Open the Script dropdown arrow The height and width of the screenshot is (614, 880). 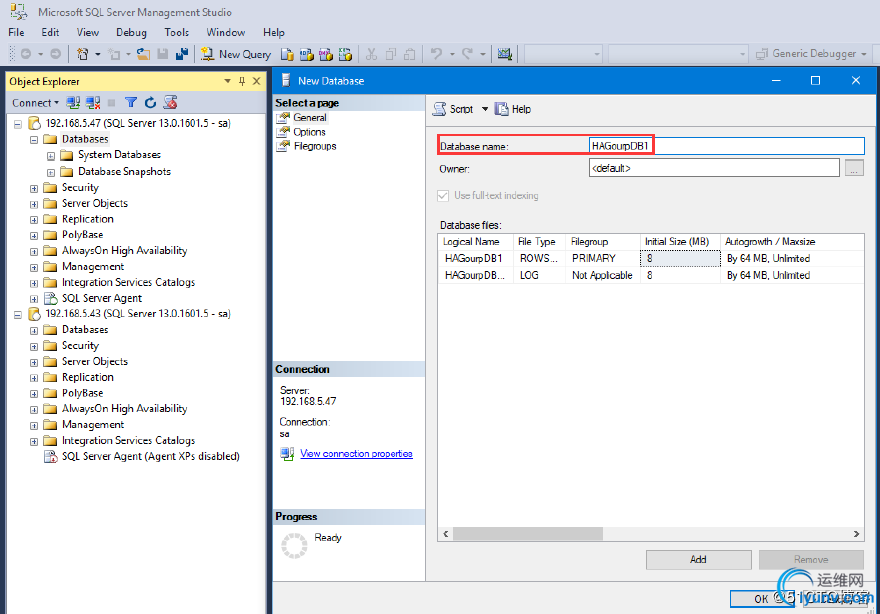[485, 109]
